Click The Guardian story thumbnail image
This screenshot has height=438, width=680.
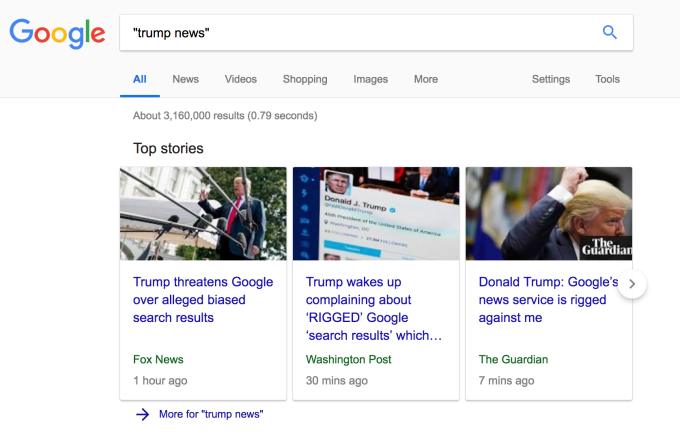point(548,213)
